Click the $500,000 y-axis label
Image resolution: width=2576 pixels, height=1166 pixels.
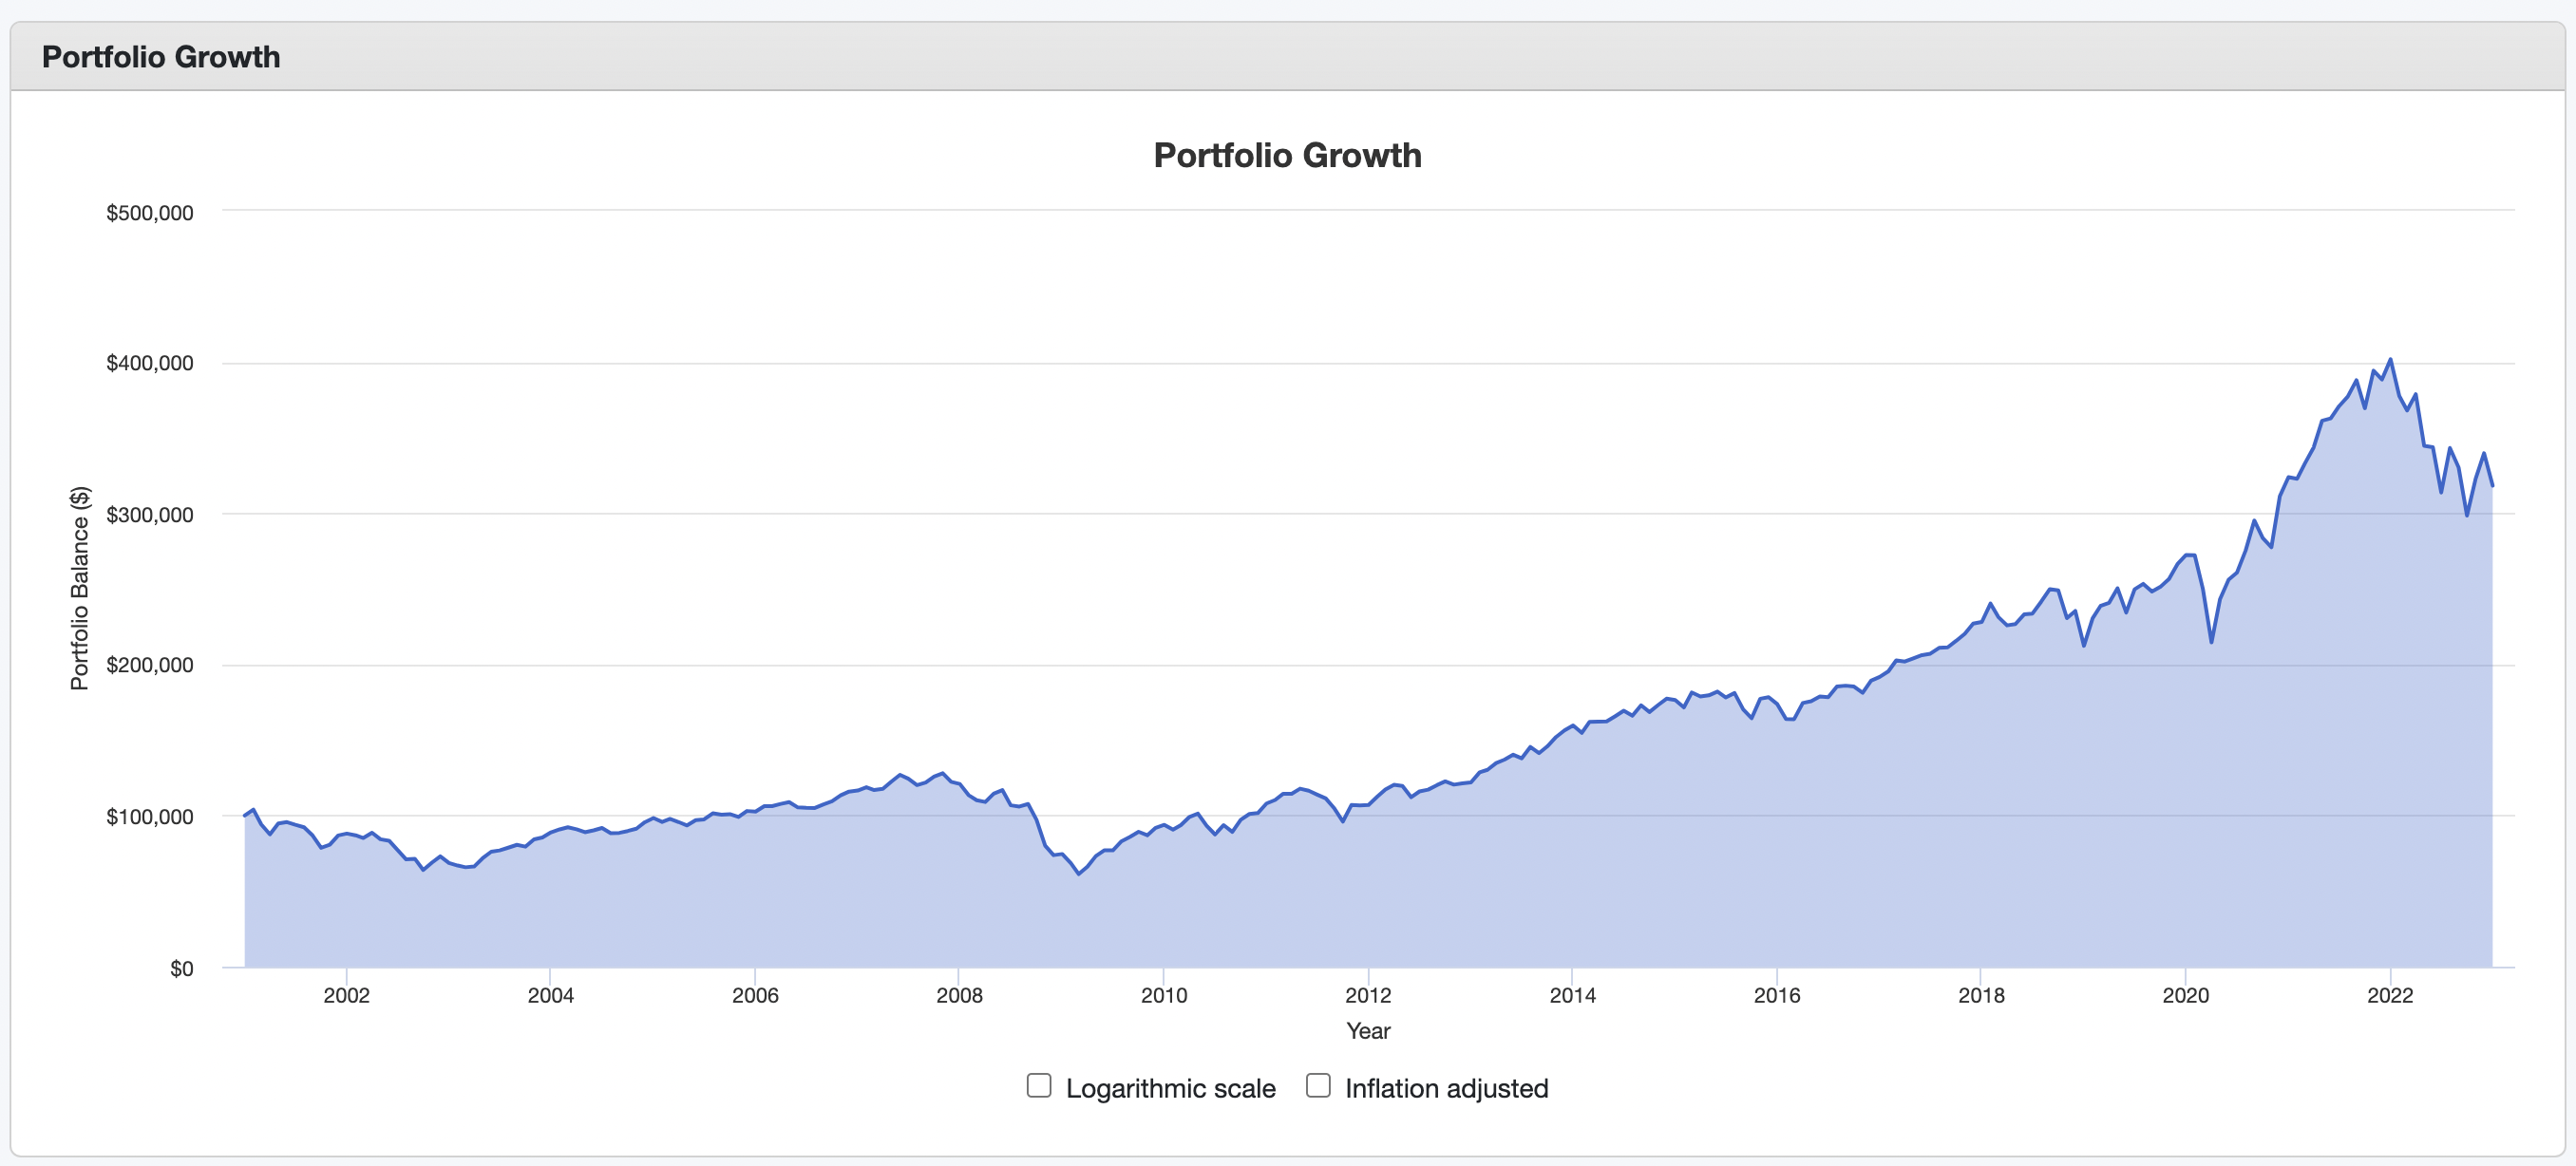(x=150, y=212)
